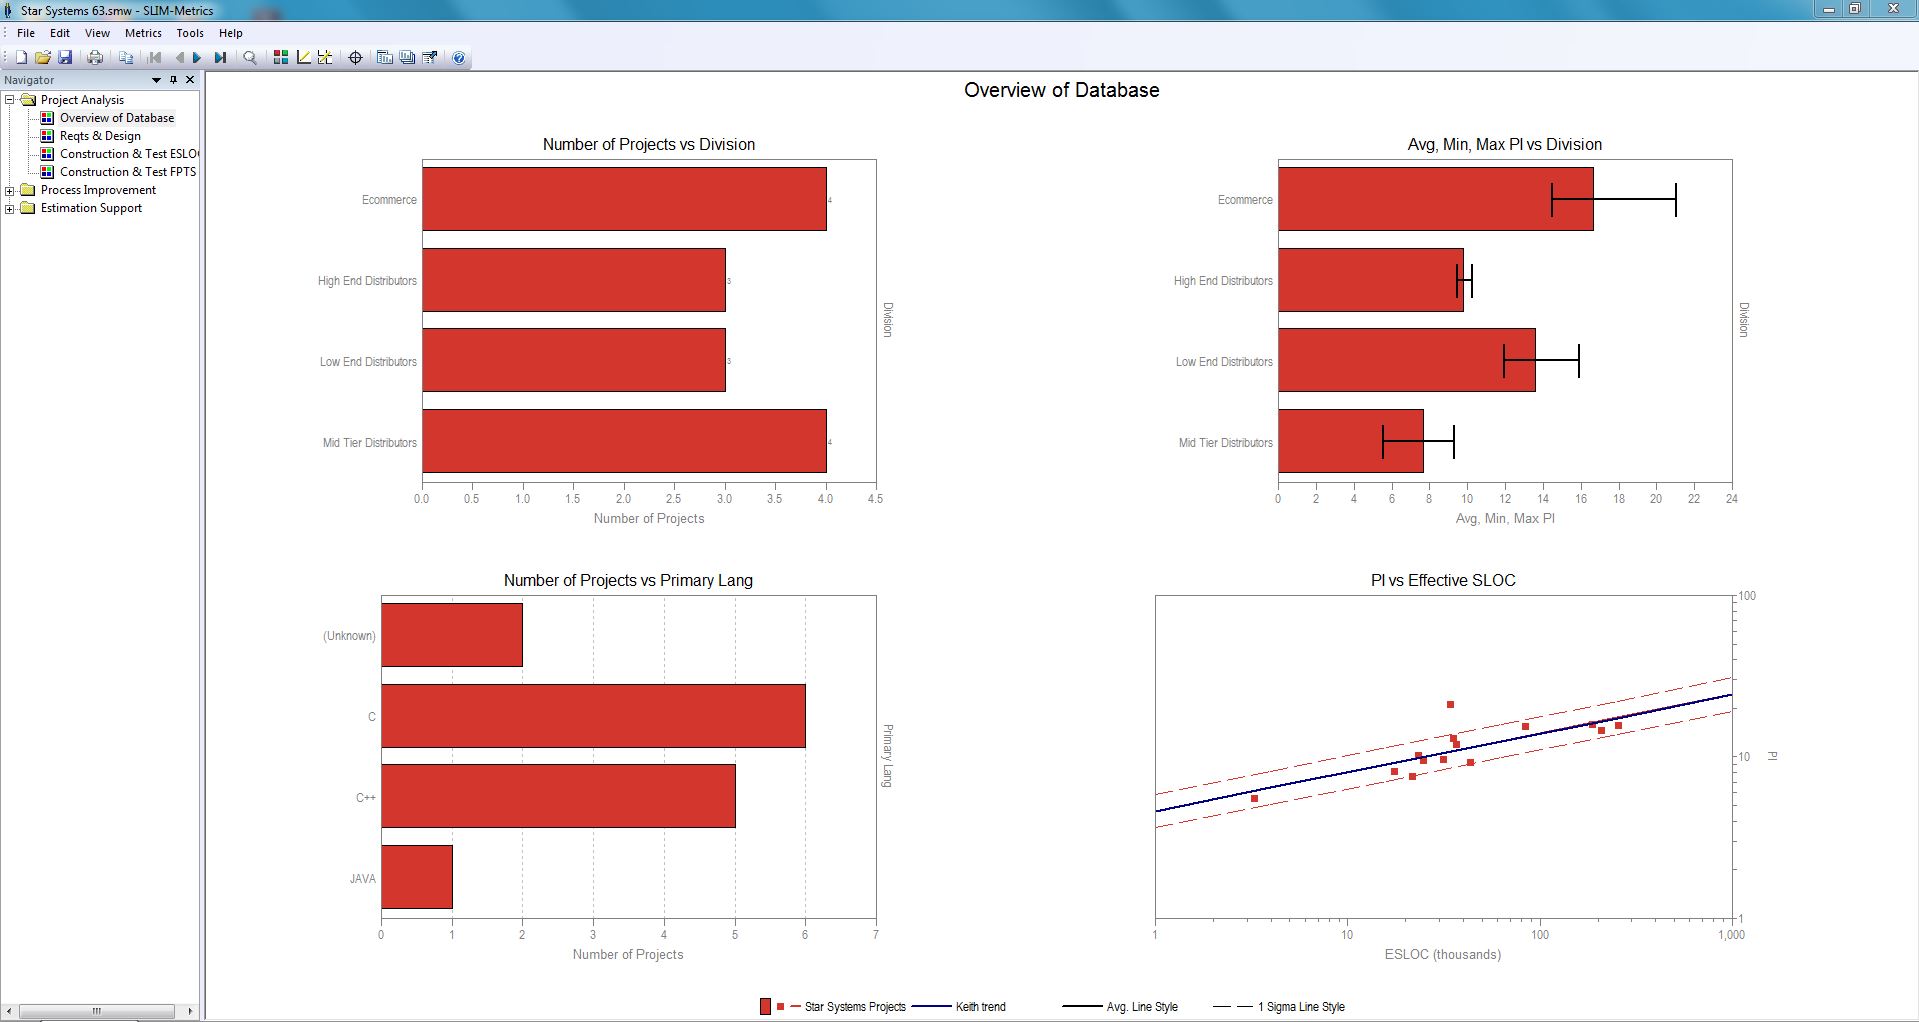Screen dimensions: 1919x1022
Task: Click the colored chart grid view icon
Action: click(x=279, y=57)
